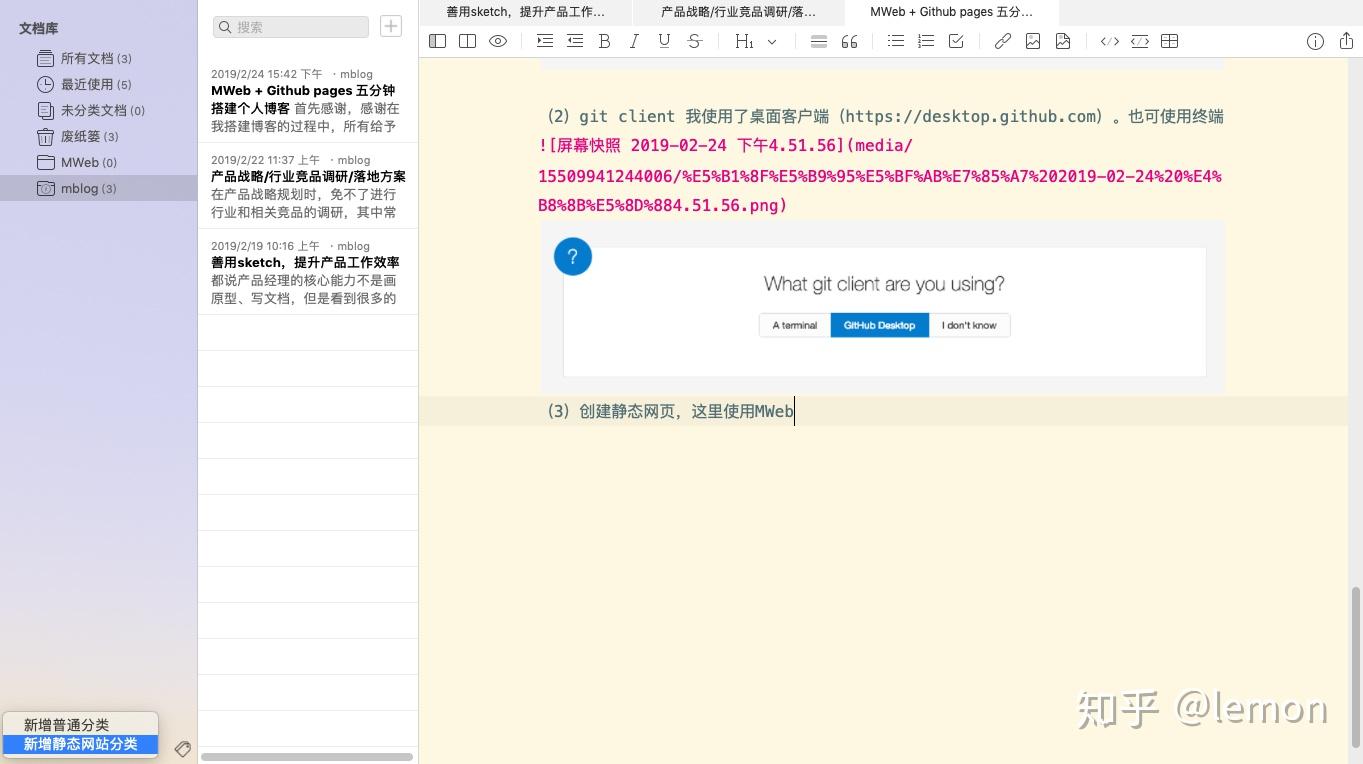Toggle underline formatting
This screenshot has width=1363, height=764.
tap(664, 41)
